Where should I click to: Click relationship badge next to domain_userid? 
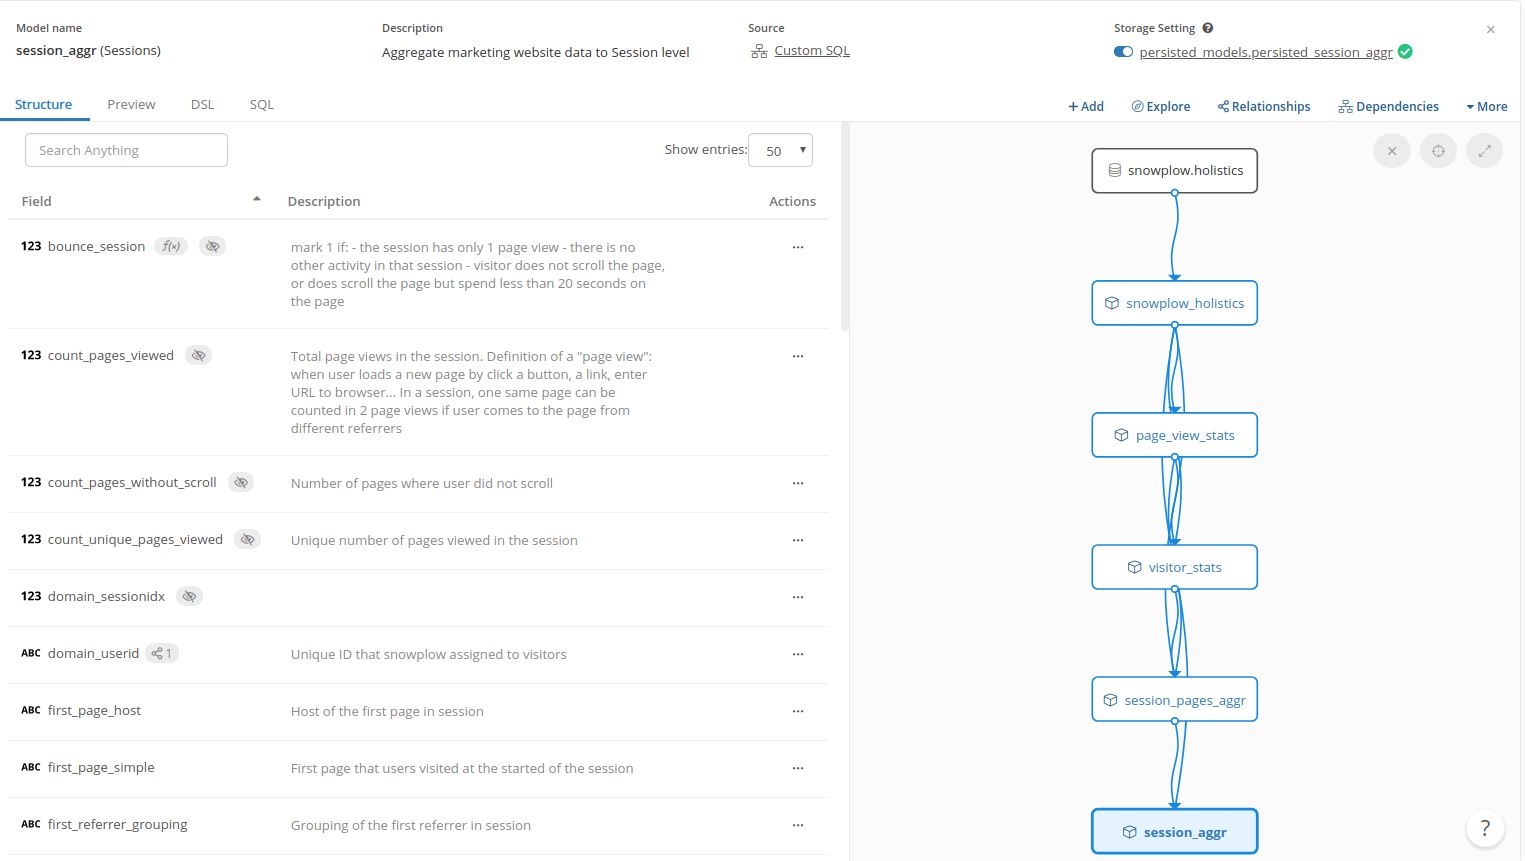(x=162, y=653)
